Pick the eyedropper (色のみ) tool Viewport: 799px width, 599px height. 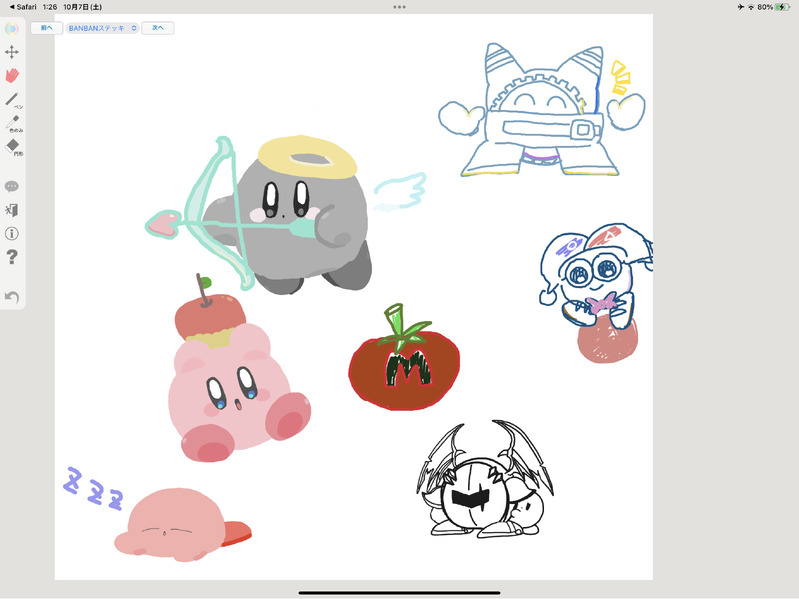(13, 124)
